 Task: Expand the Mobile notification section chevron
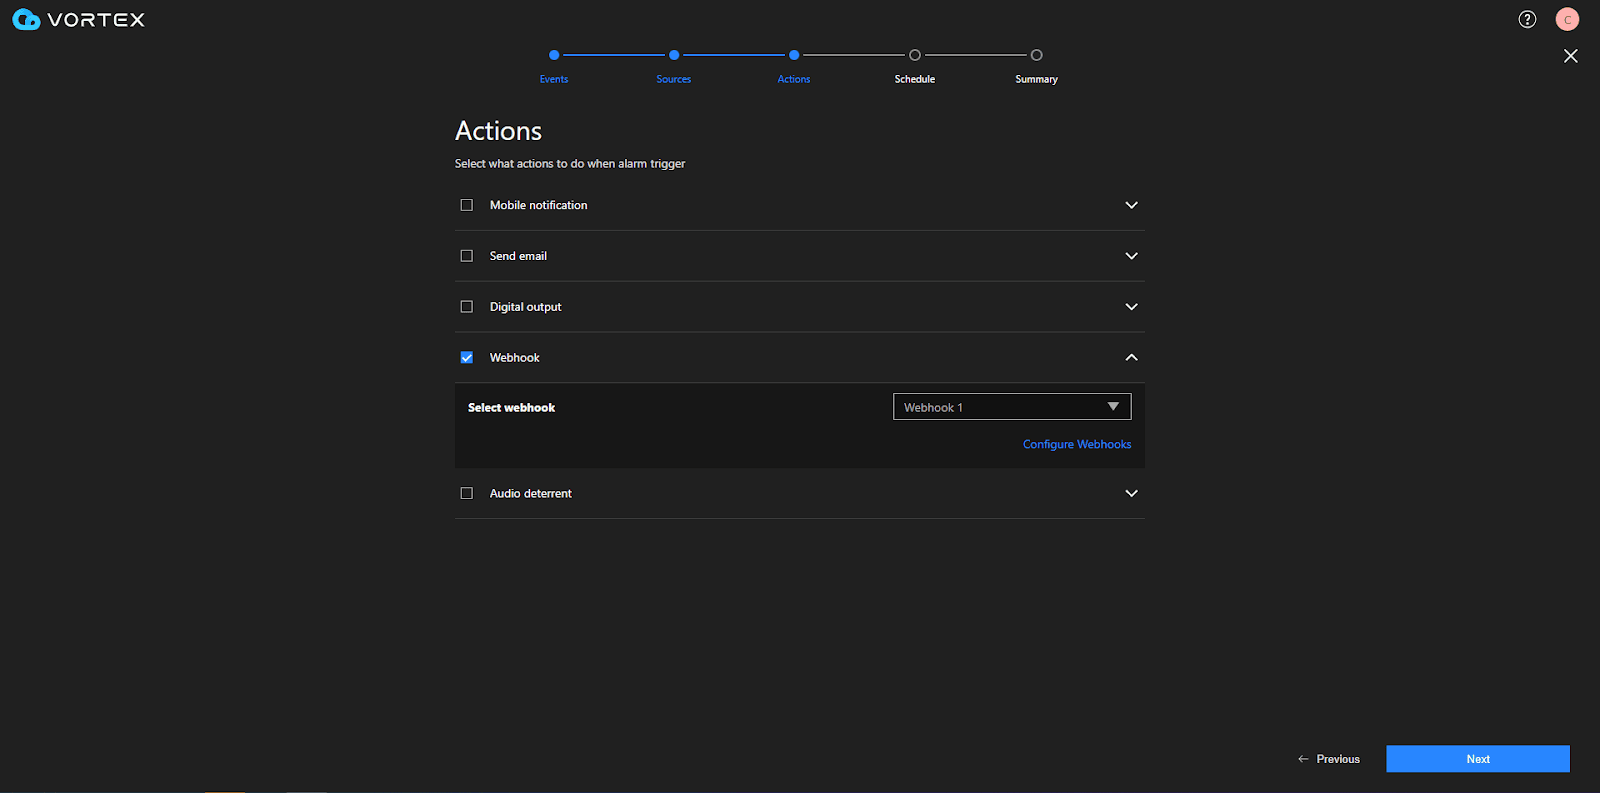click(1131, 205)
